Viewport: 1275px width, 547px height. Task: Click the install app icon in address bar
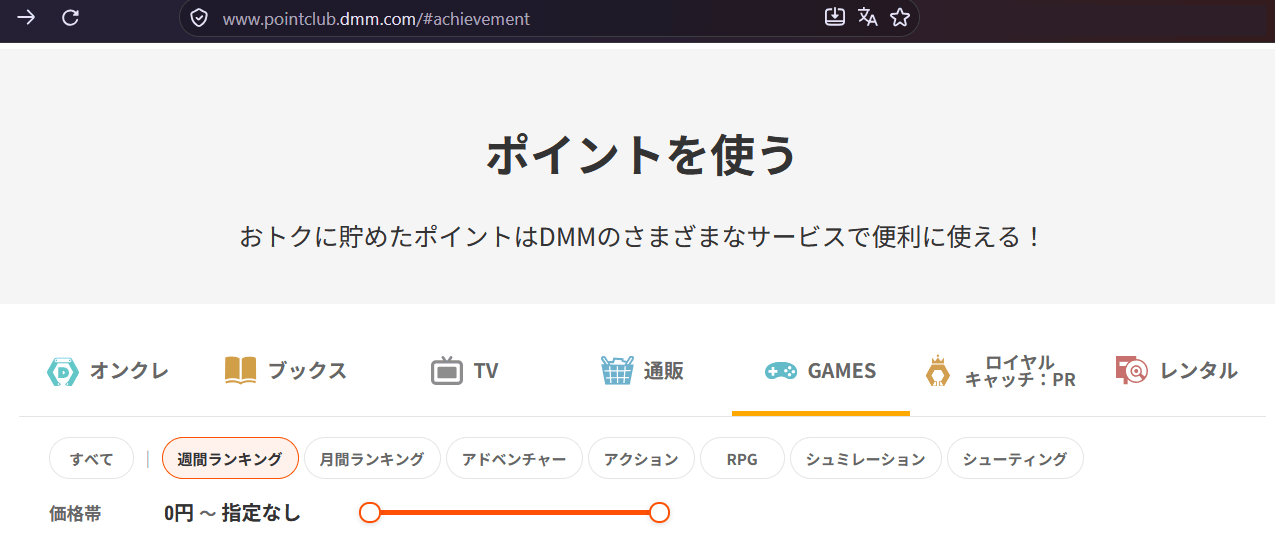coord(835,17)
